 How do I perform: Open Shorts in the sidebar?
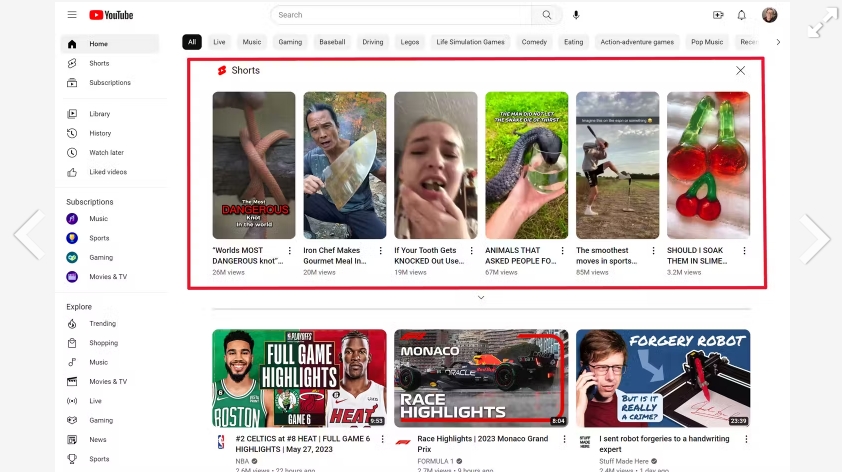pos(99,63)
